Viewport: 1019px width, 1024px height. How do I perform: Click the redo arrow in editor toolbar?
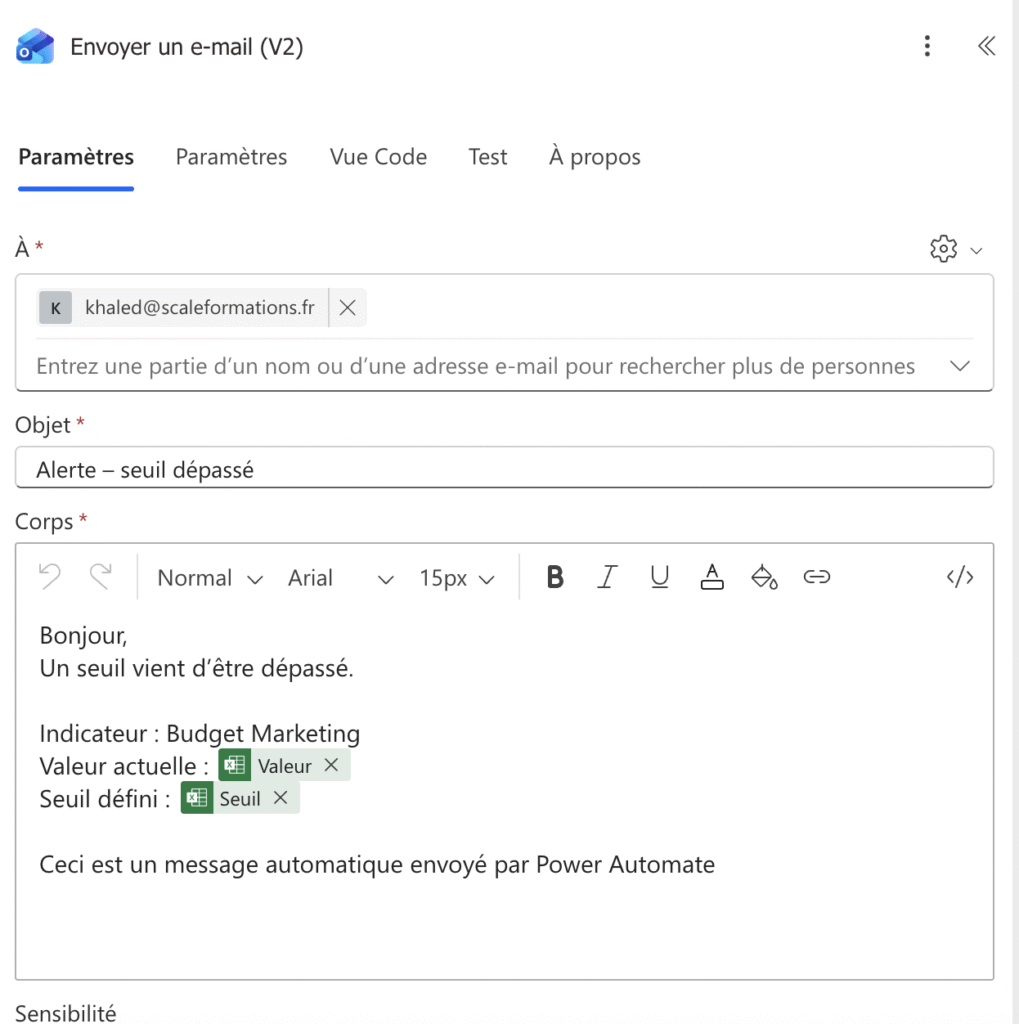(x=100, y=577)
